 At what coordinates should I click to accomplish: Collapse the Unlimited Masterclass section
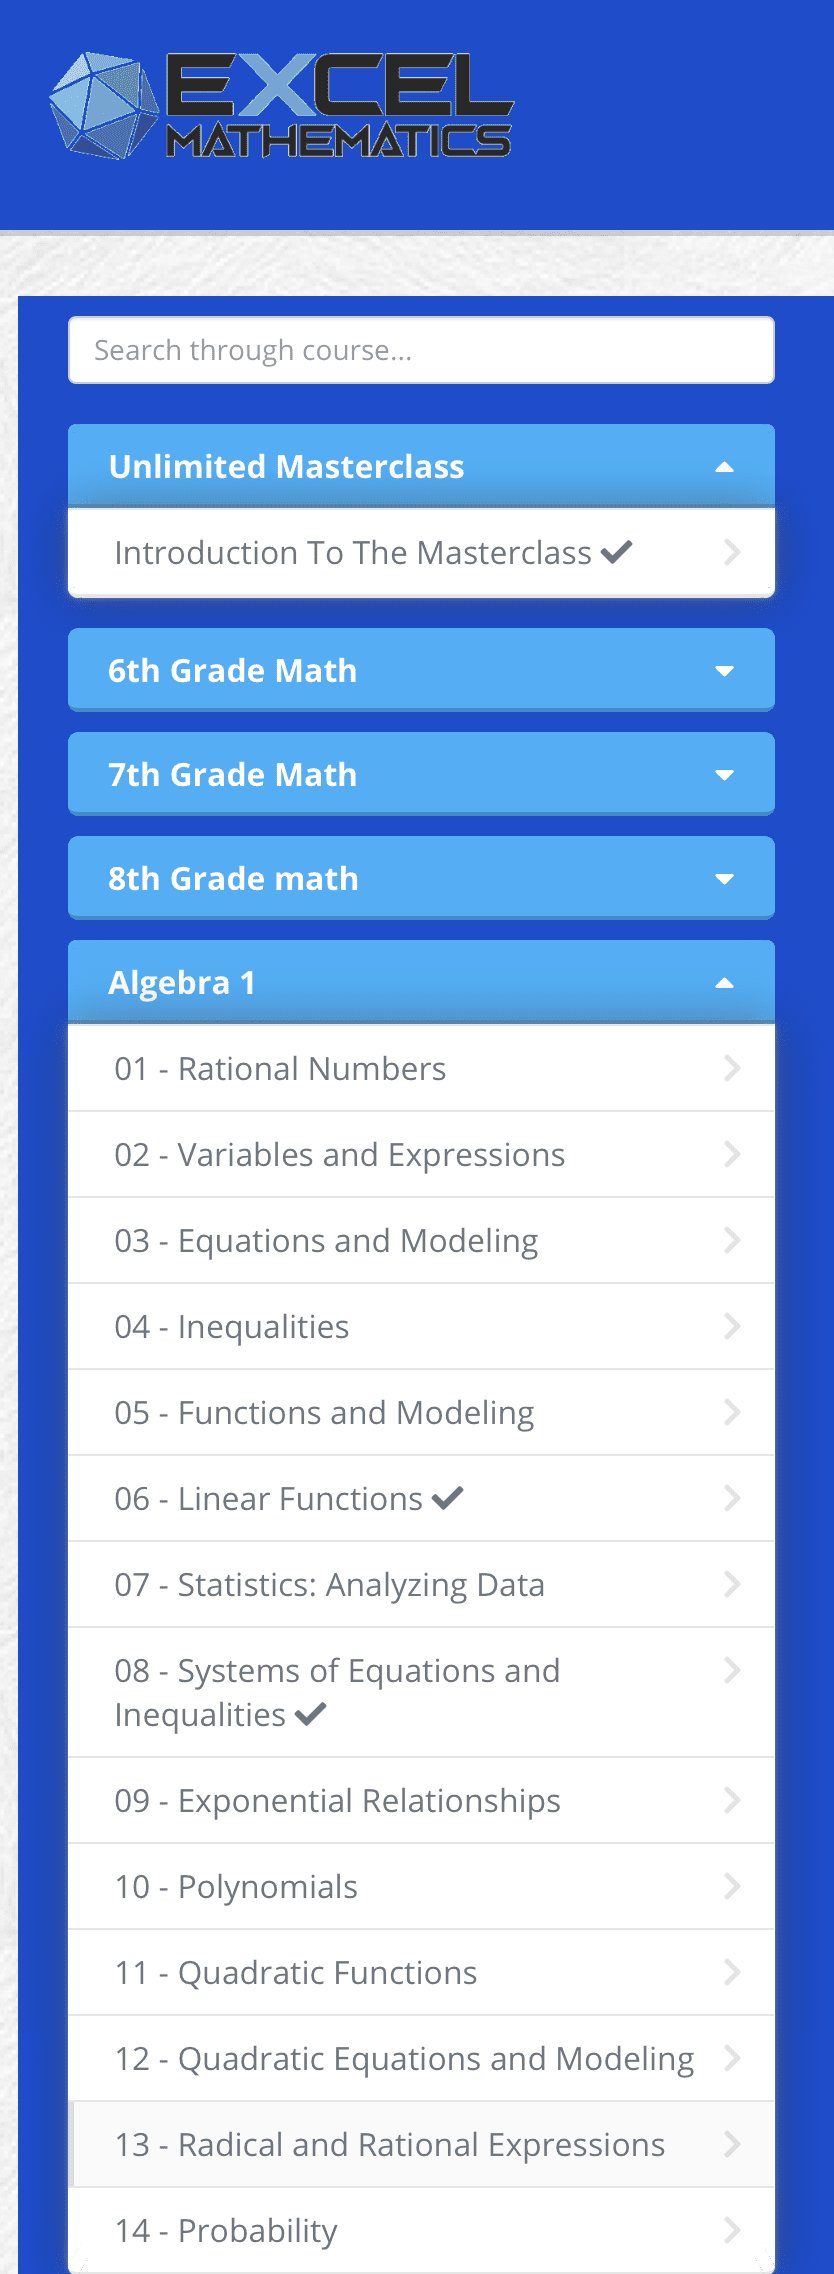tap(724, 465)
